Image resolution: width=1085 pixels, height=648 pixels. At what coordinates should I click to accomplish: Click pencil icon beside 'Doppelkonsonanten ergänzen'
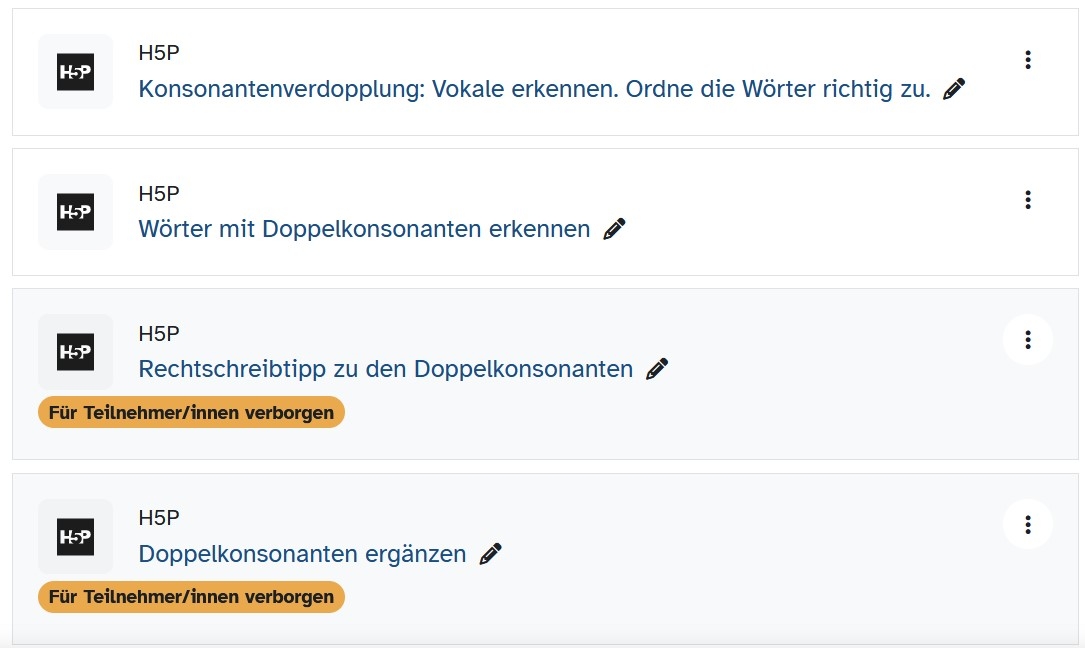[x=490, y=554]
